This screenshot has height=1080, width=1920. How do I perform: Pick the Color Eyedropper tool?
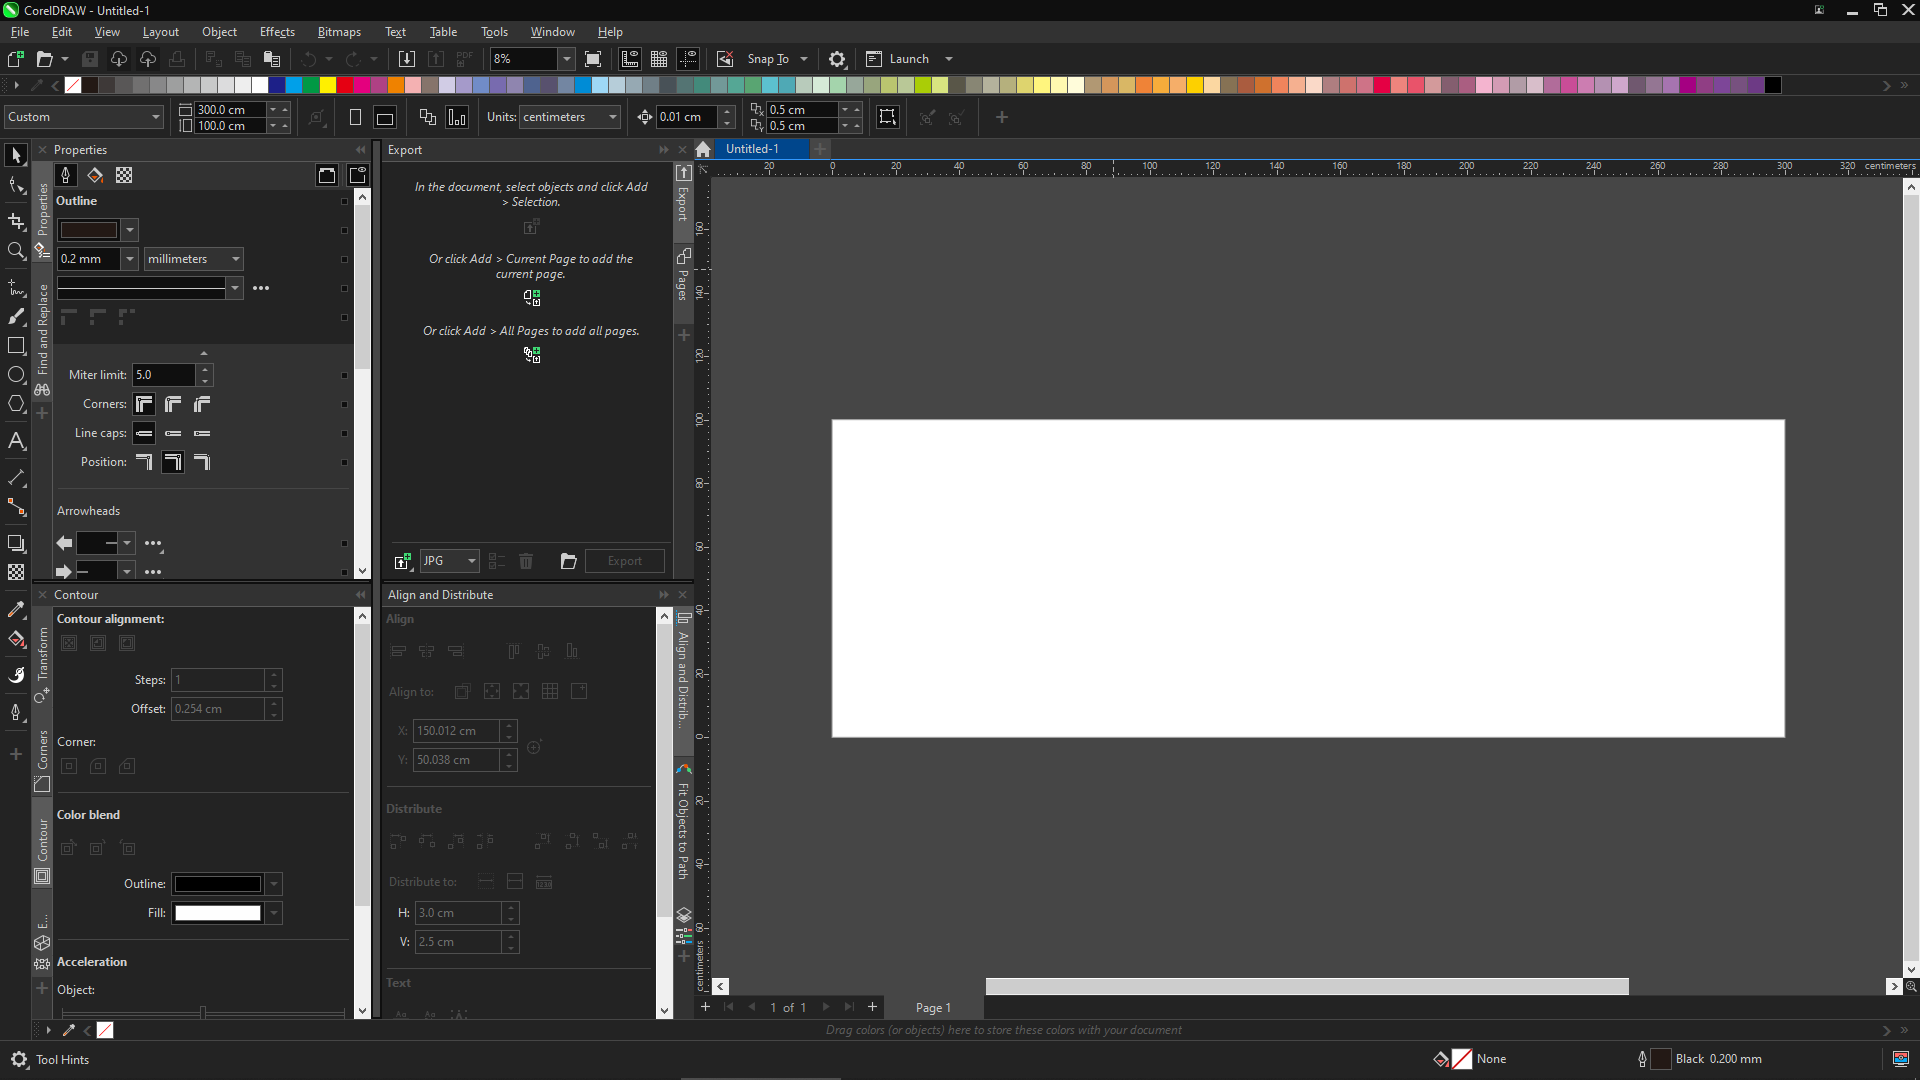tap(16, 609)
